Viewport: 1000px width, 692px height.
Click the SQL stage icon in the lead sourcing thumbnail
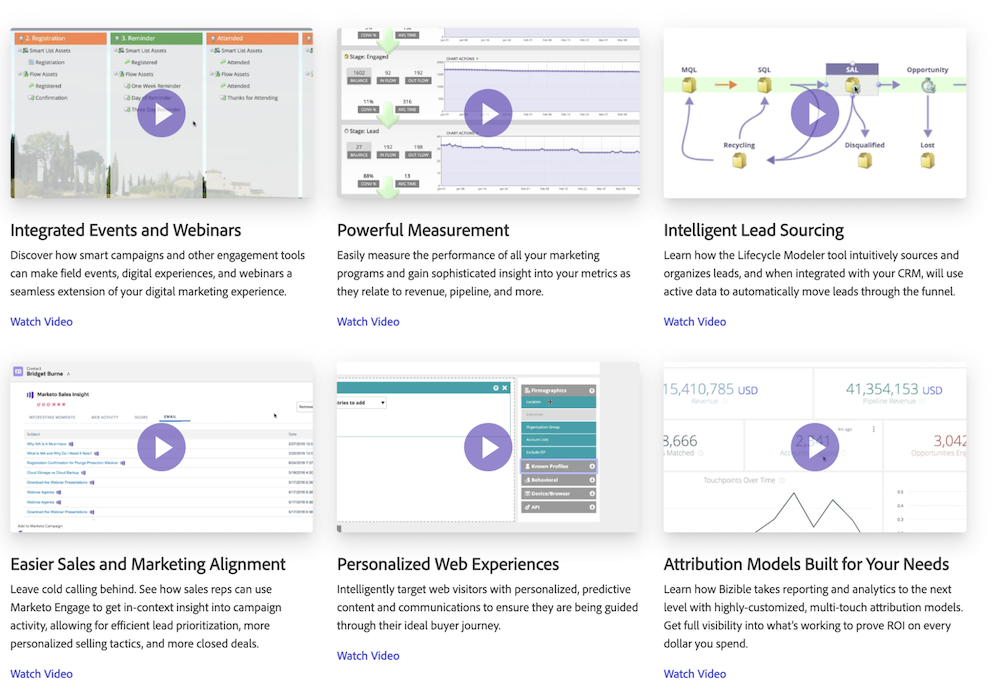click(764, 85)
